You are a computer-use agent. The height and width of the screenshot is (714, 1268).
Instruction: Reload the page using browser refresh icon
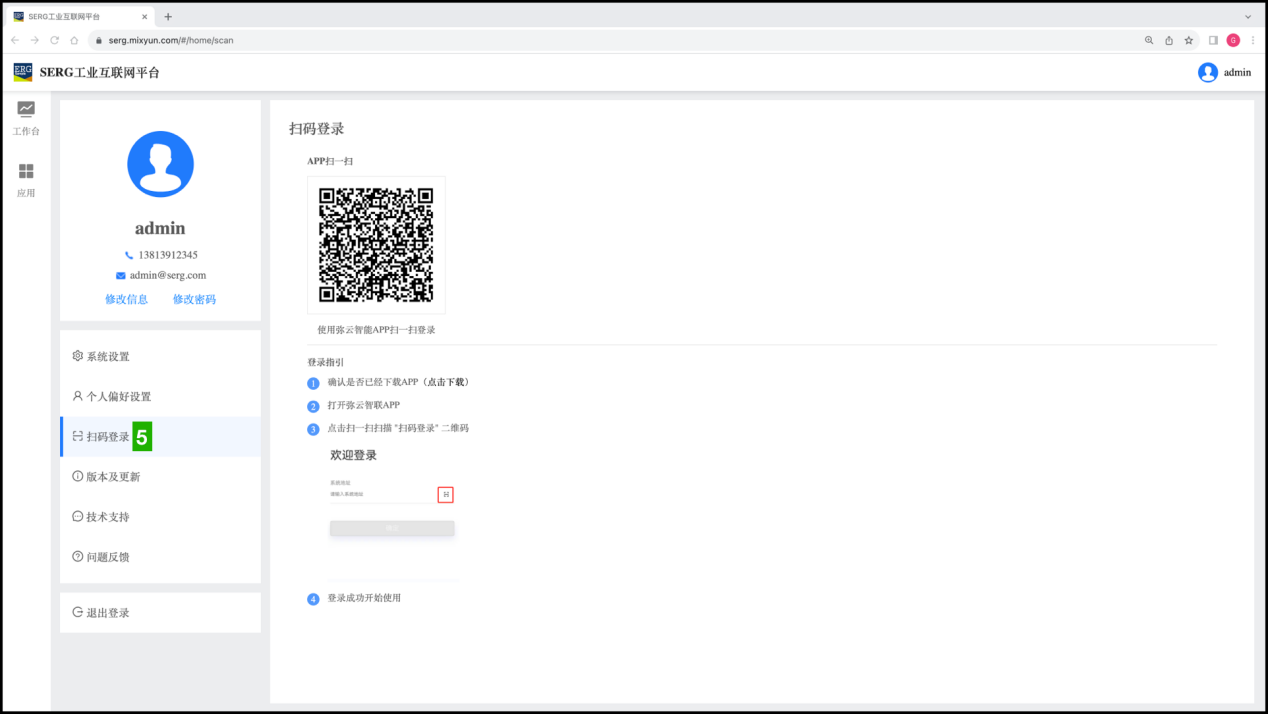pyautogui.click(x=54, y=40)
